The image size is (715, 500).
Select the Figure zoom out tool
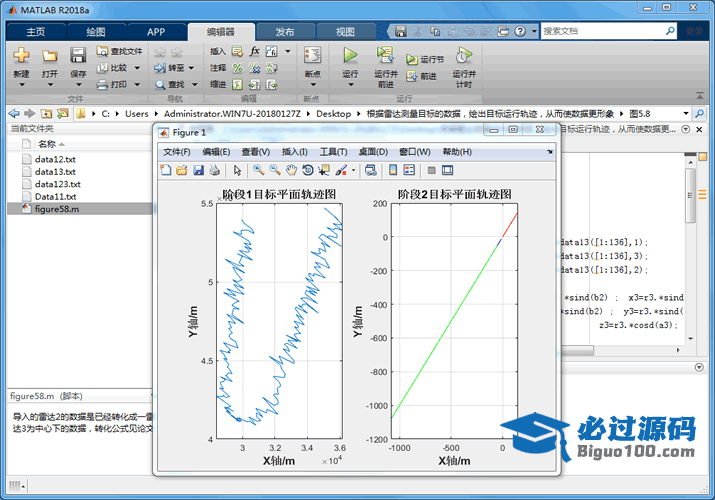(x=275, y=170)
